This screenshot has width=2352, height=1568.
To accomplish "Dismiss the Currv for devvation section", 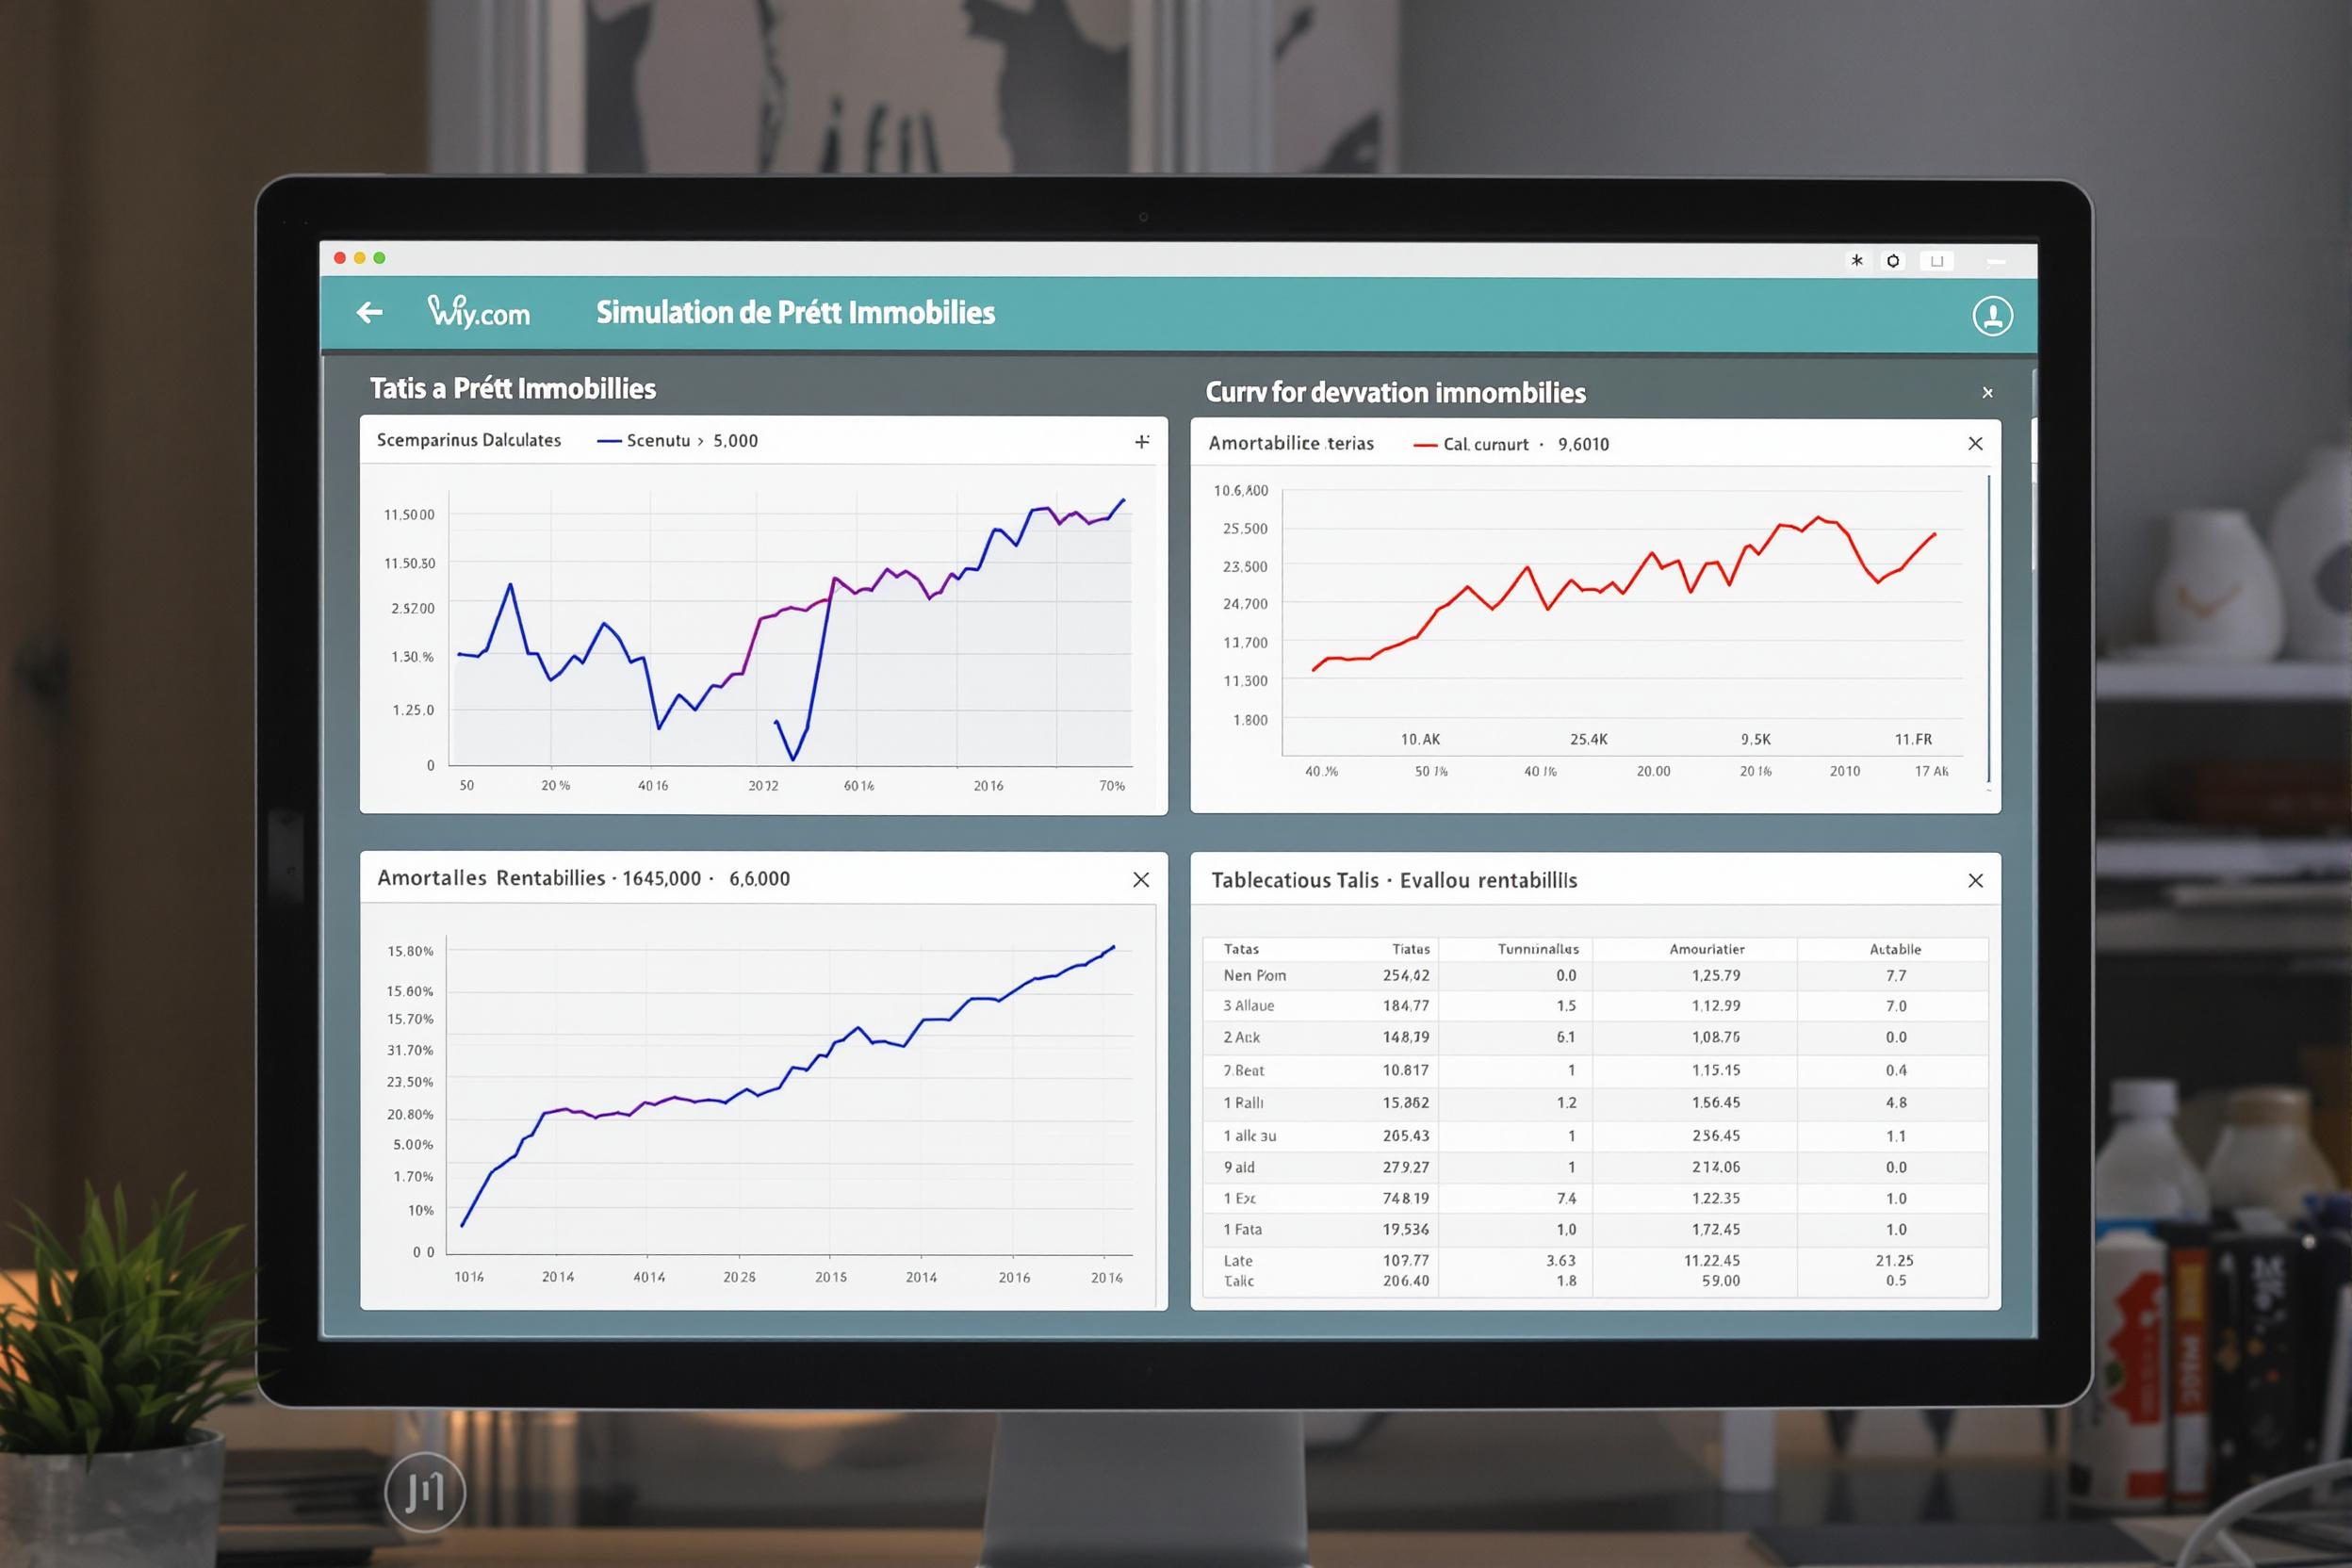I will [1987, 393].
